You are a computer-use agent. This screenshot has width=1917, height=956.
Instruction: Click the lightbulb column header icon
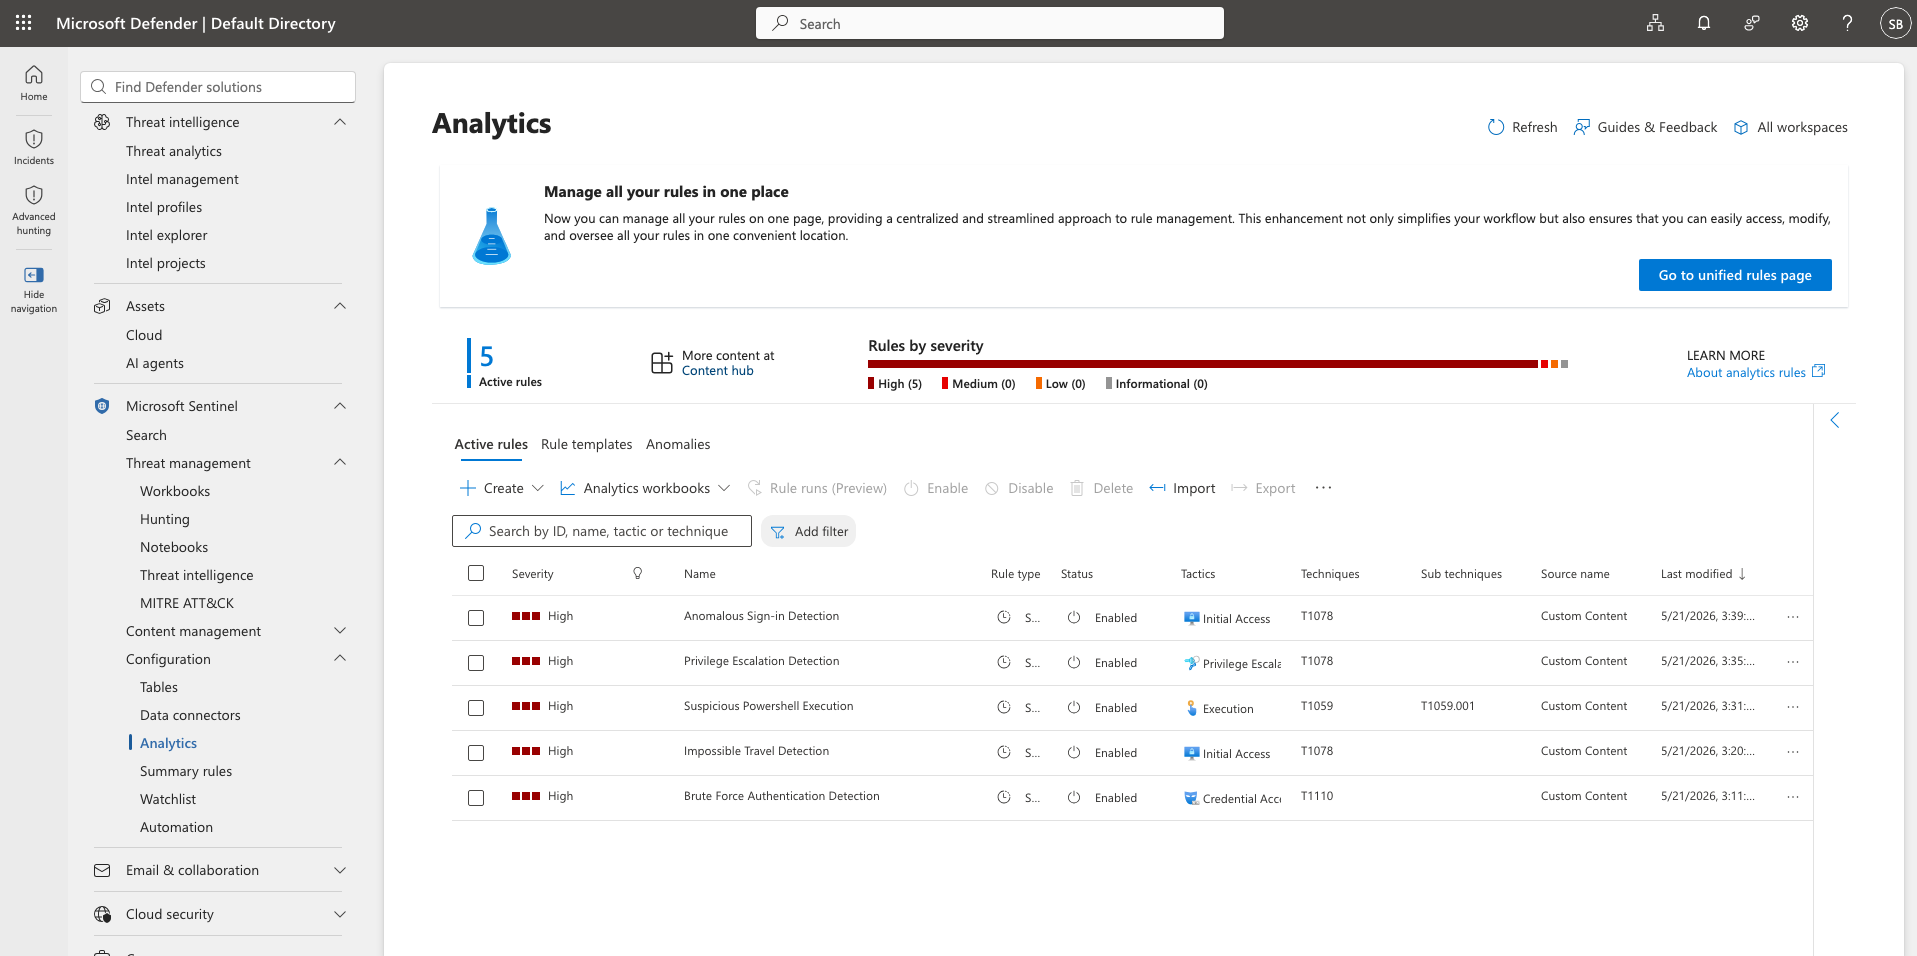[x=638, y=574]
